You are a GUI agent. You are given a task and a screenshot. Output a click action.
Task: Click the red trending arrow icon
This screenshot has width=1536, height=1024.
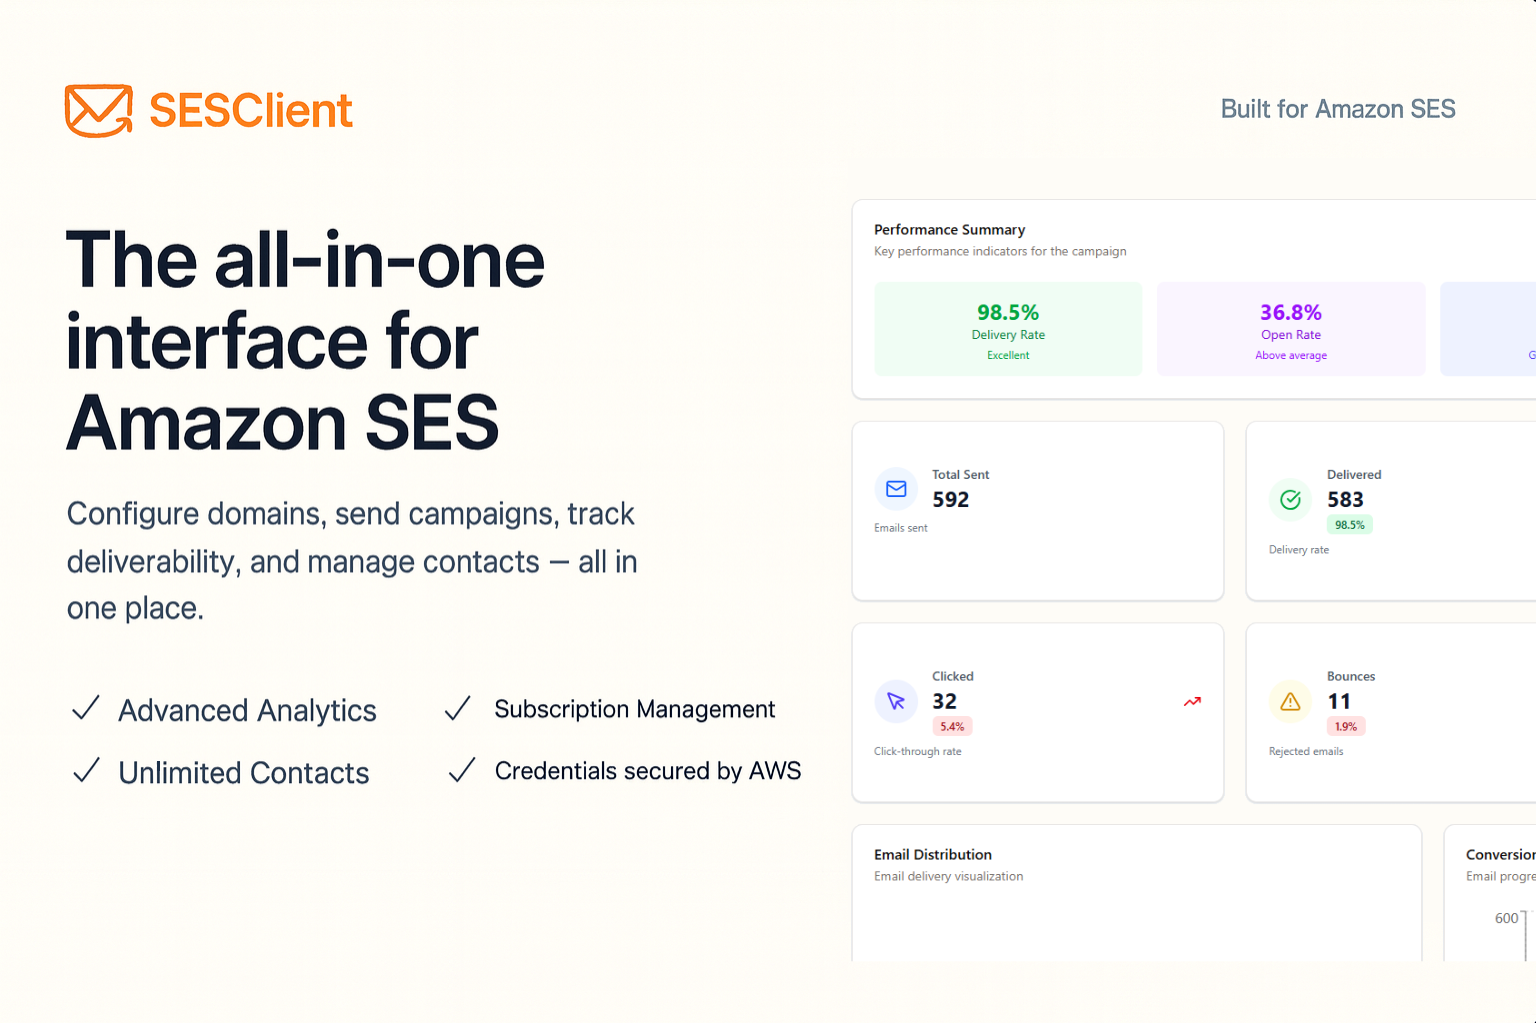[1192, 702]
